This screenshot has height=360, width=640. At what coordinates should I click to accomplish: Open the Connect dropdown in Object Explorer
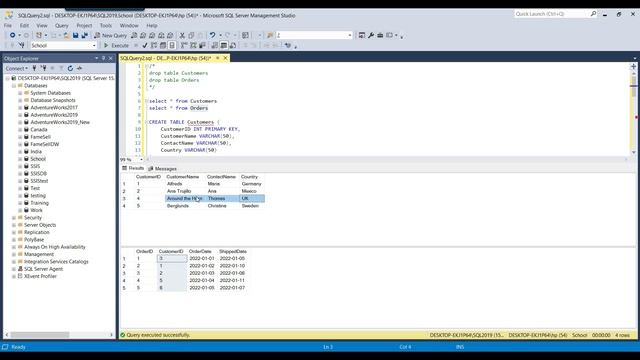(x=16, y=68)
